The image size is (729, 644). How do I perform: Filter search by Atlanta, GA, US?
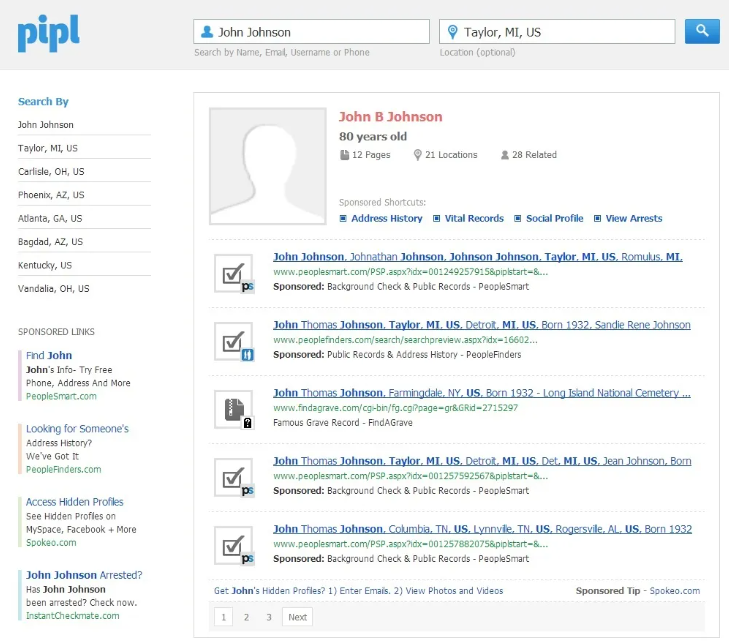(x=50, y=219)
